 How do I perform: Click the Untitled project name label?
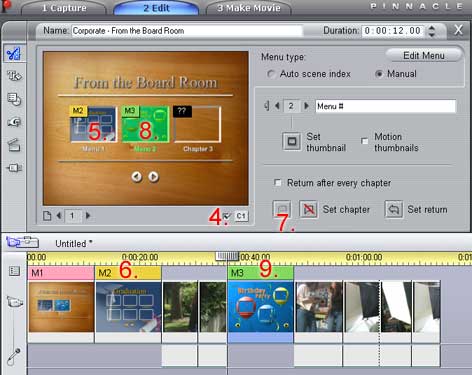coord(74,244)
